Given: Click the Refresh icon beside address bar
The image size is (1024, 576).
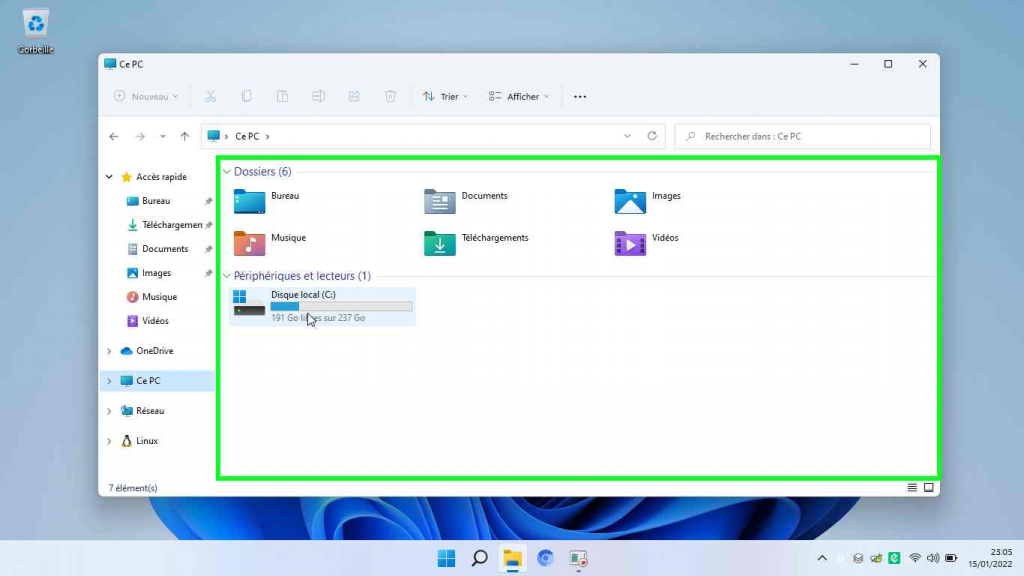Looking at the screenshot, I should [x=652, y=136].
